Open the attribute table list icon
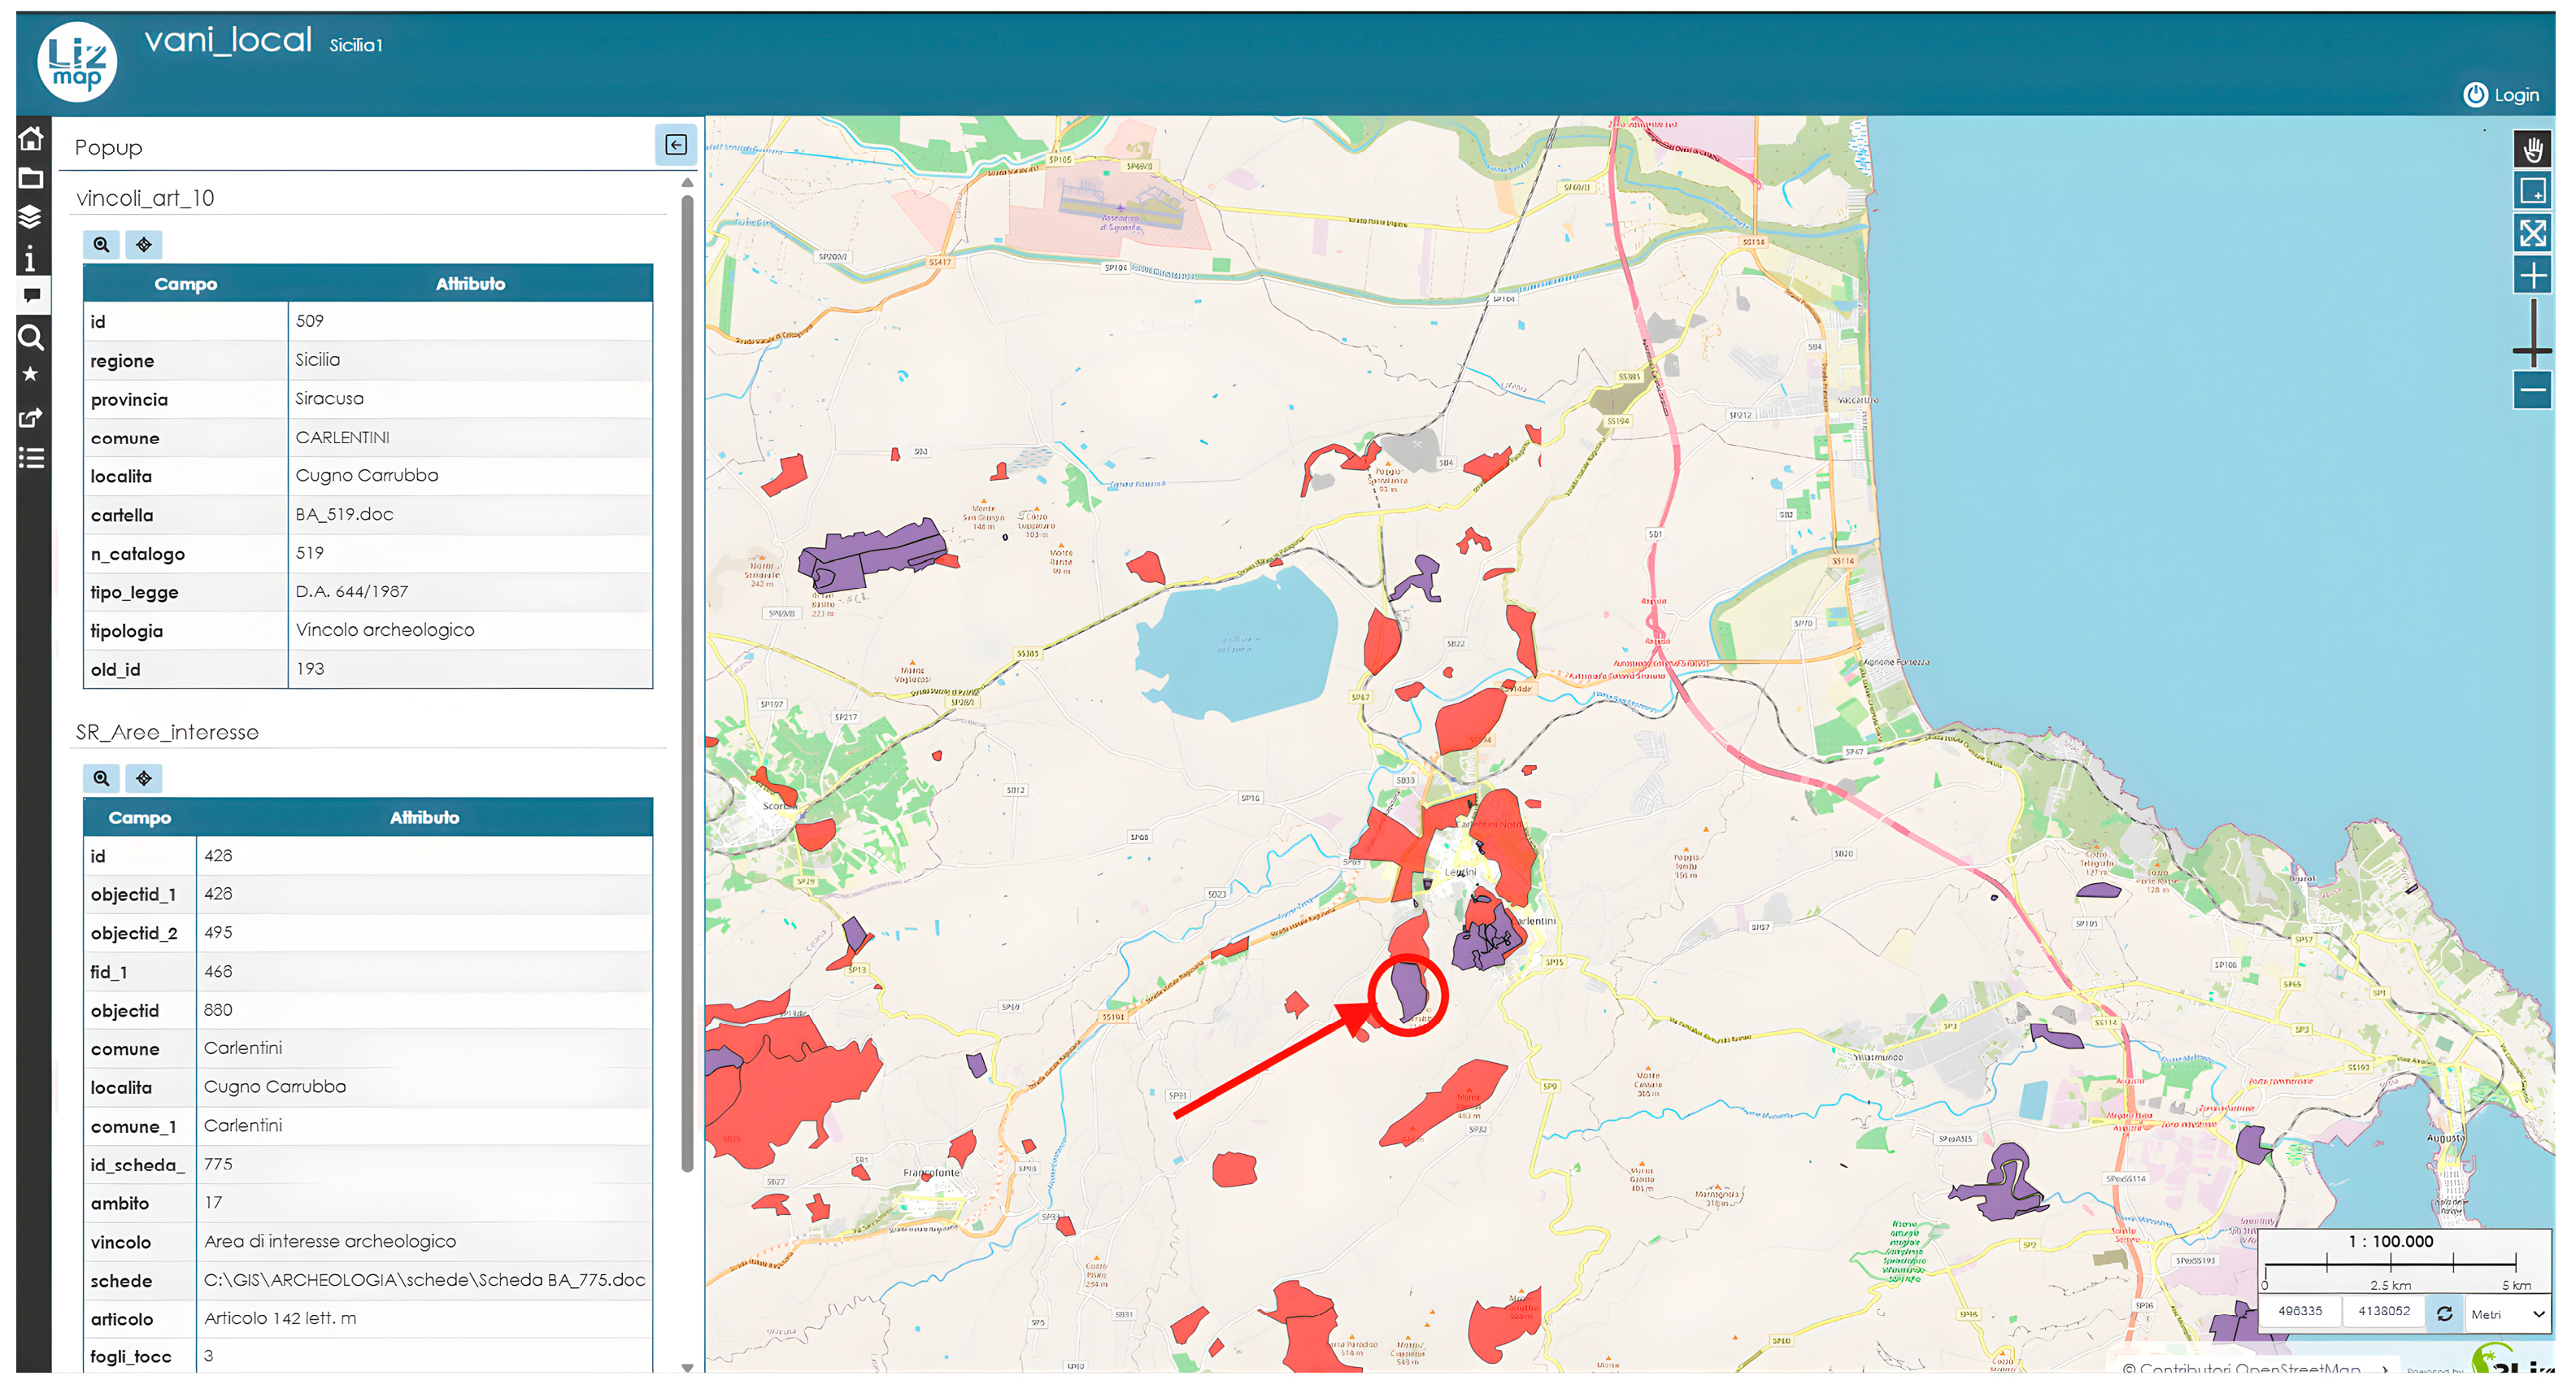The width and height of the screenshot is (2576, 1389). click(x=31, y=458)
